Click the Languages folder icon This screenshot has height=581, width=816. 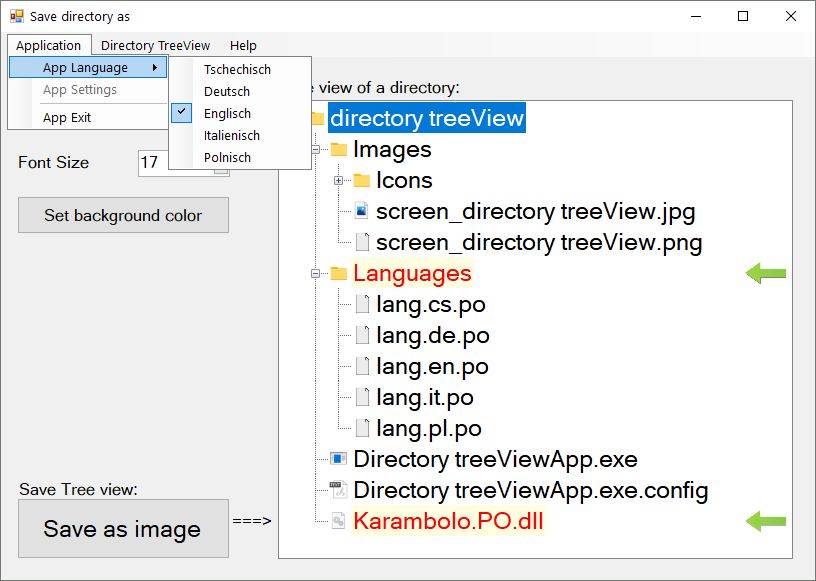point(339,274)
